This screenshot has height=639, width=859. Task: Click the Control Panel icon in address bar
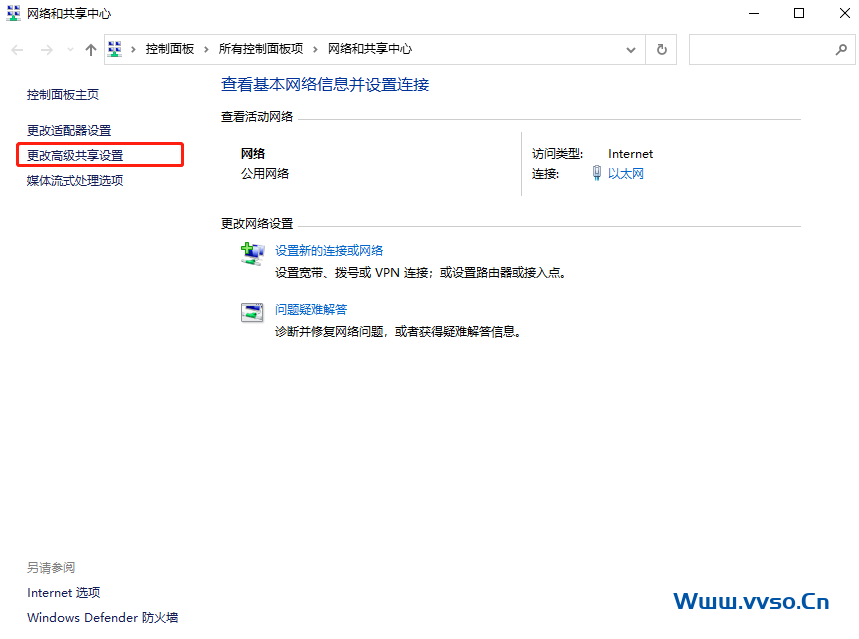pos(114,49)
